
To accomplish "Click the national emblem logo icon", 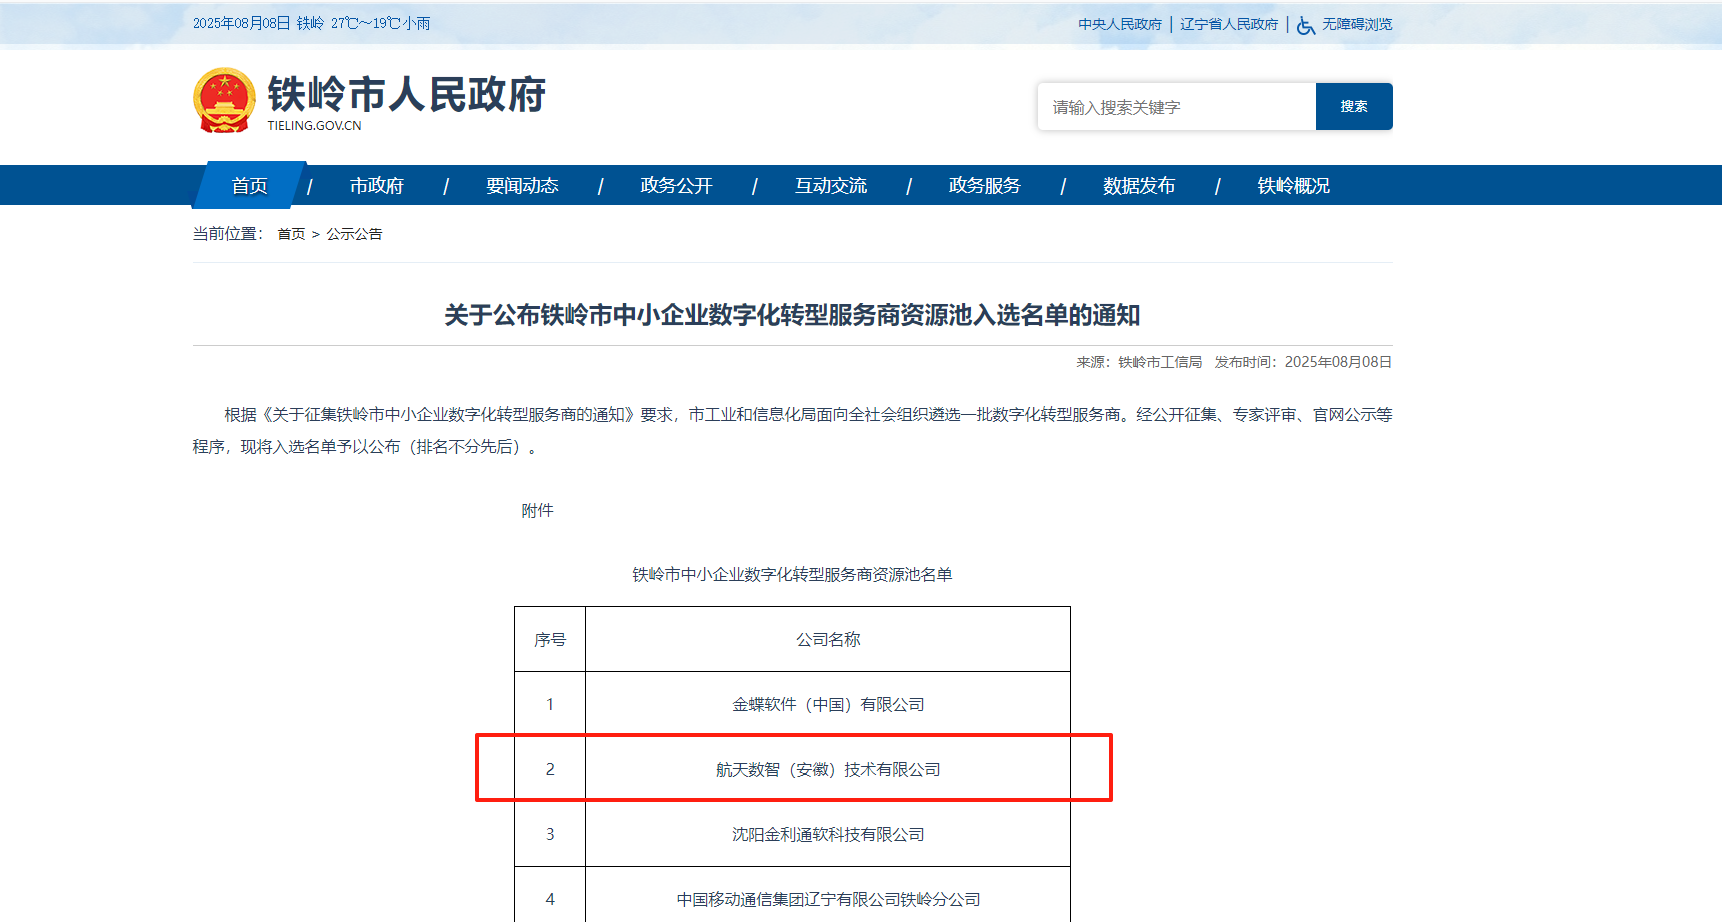I will point(224,100).
